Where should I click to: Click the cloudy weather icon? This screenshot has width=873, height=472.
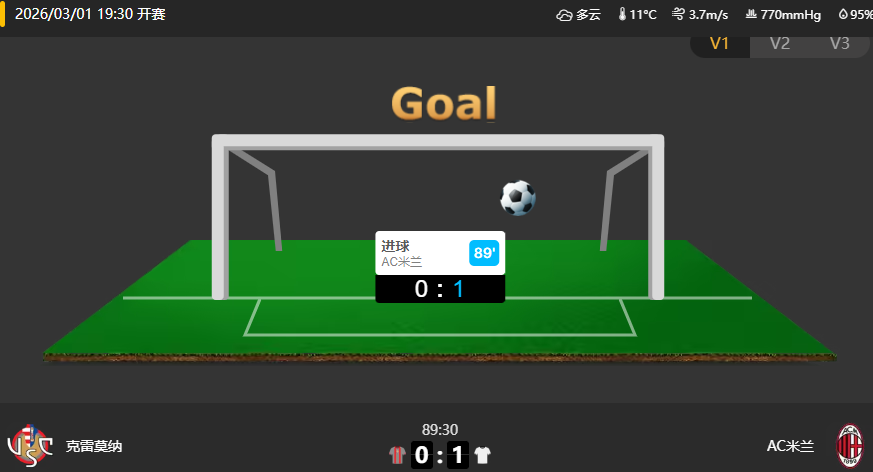564,15
